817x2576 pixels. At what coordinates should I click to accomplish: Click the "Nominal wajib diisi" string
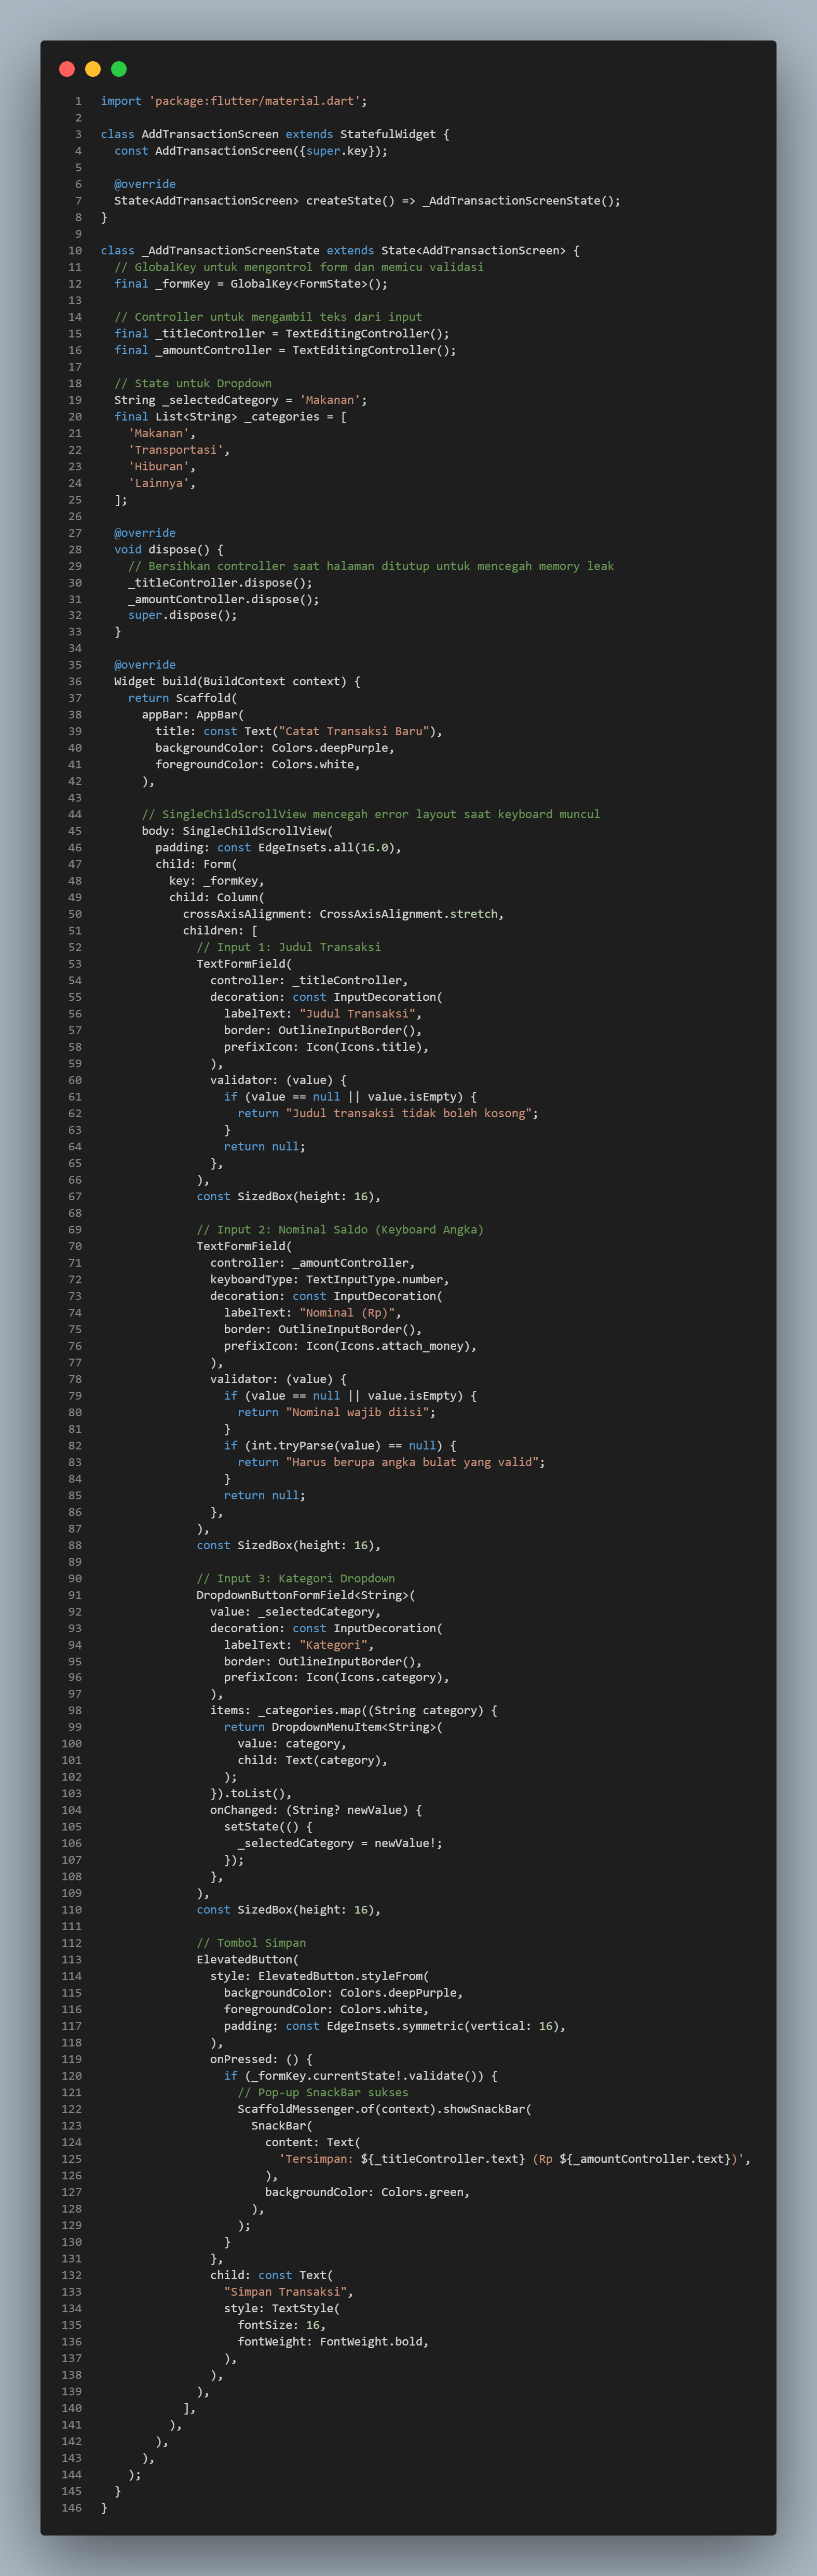pos(357,1412)
